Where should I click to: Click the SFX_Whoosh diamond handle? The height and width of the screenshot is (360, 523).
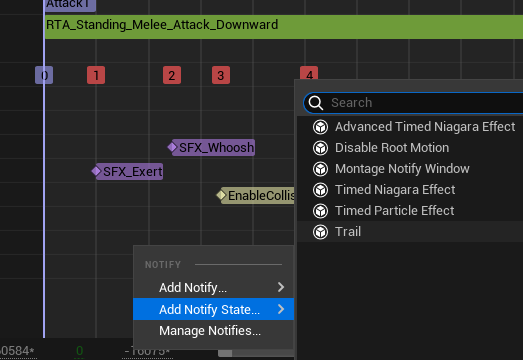[172, 147]
